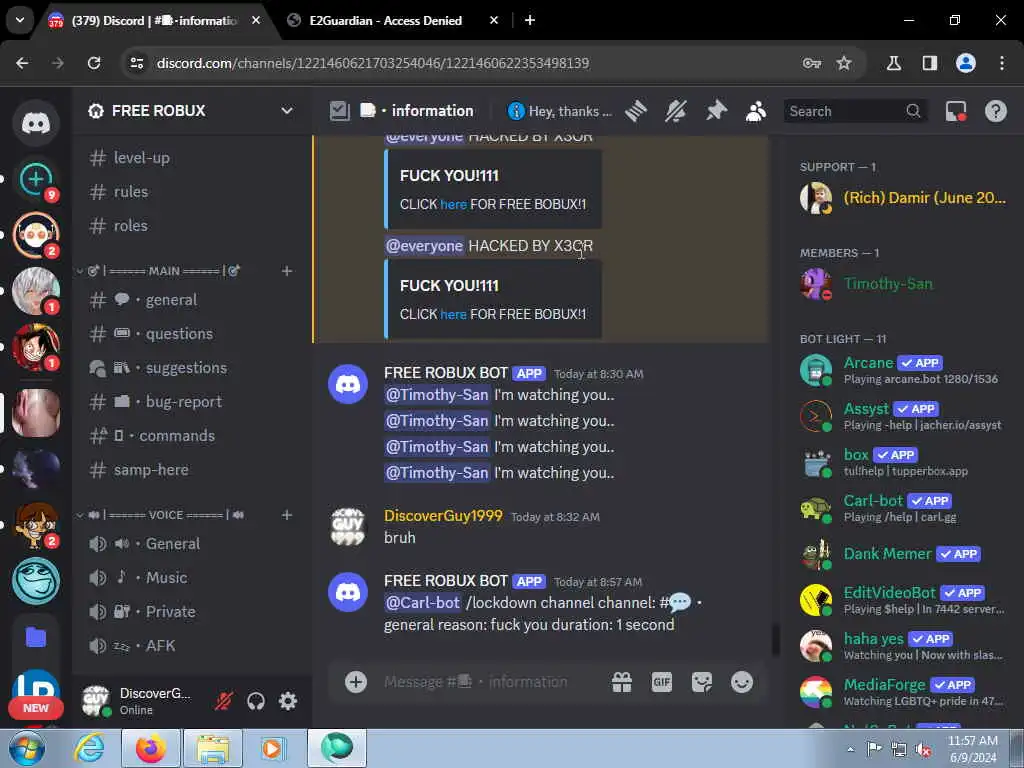Open the Discord inbox icon
This screenshot has width=1024, height=768.
pos(956,111)
